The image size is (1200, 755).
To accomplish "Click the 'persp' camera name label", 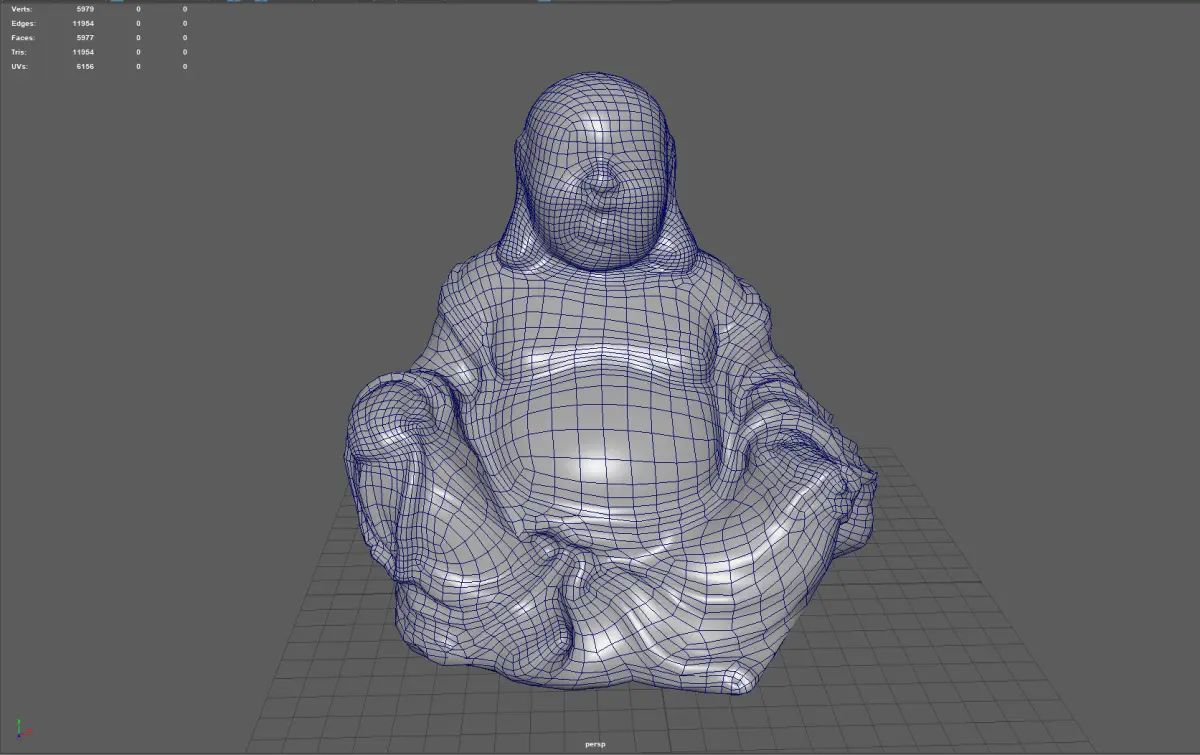I will tap(597, 744).
